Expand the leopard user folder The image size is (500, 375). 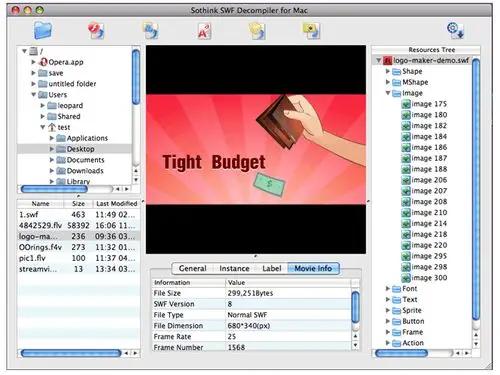tap(43, 106)
